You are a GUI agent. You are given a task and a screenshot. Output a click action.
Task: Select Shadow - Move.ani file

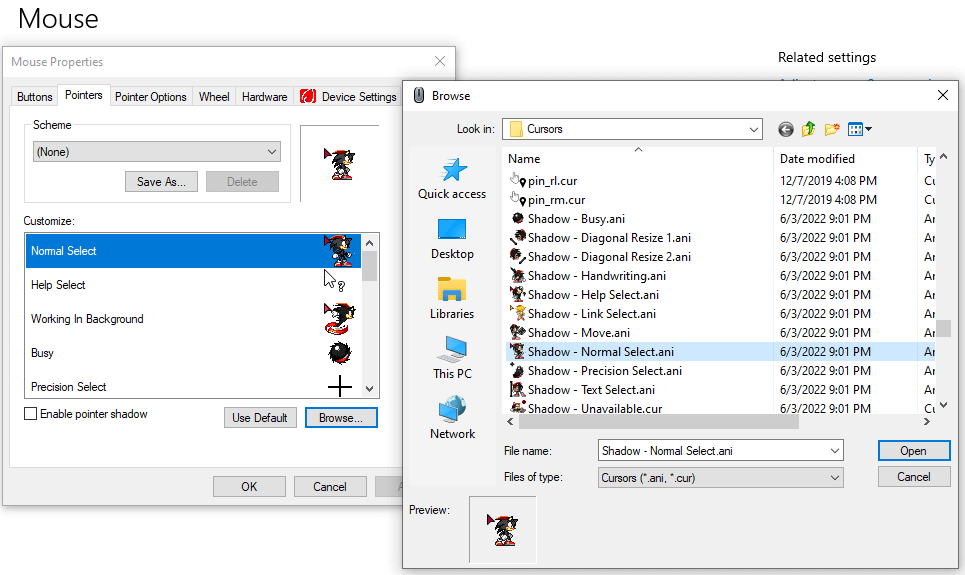pos(570,333)
